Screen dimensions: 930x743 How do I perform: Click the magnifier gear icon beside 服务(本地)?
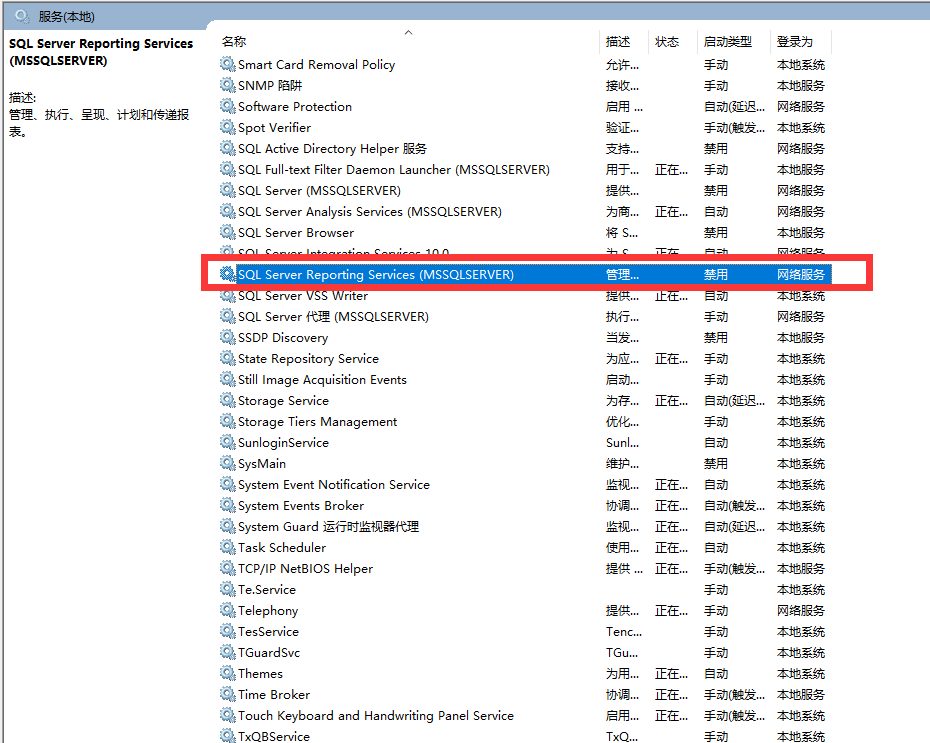tap(22, 16)
